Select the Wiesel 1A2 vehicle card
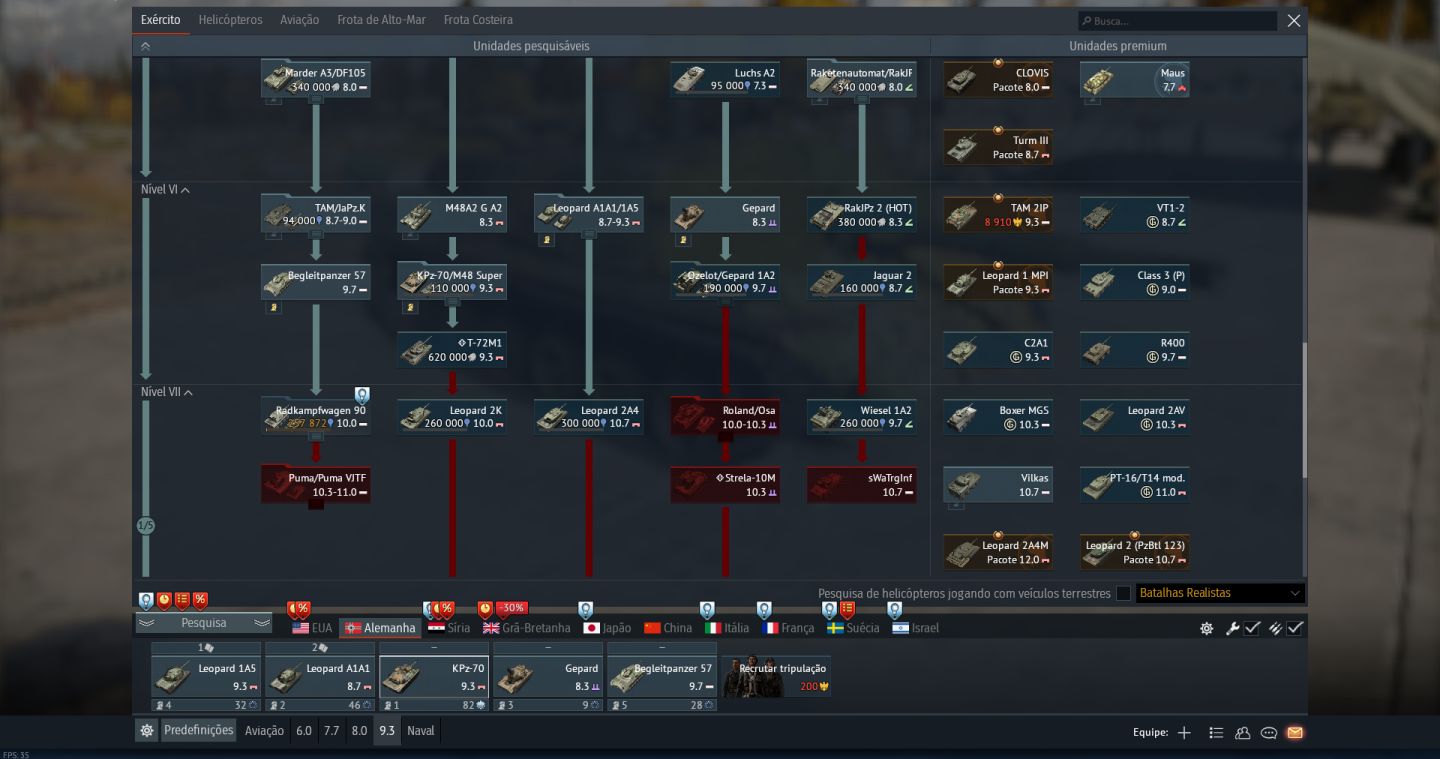The width and height of the screenshot is (1440, 759). coord(861,417)
